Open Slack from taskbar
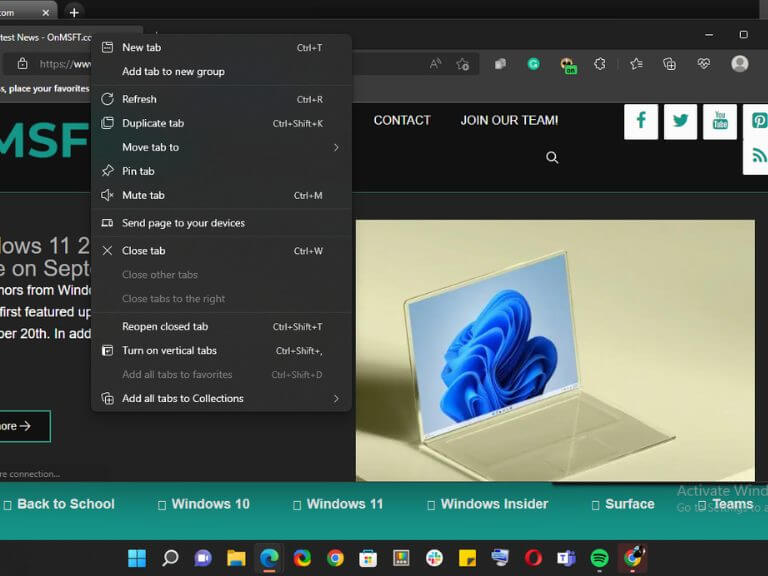This screenshot has width=768, height=576. coord(434,558)
